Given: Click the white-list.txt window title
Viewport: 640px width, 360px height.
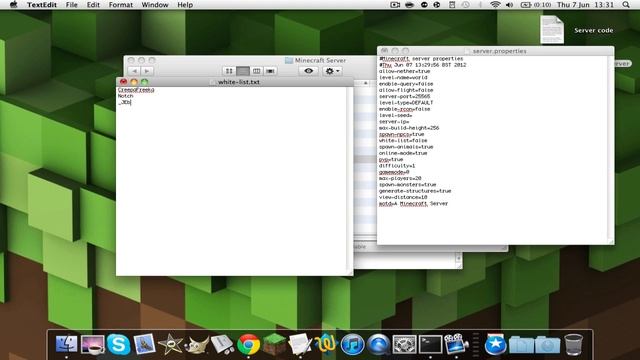Looking at the screenshot, I should pyautogui.click(x=239, y=82).
